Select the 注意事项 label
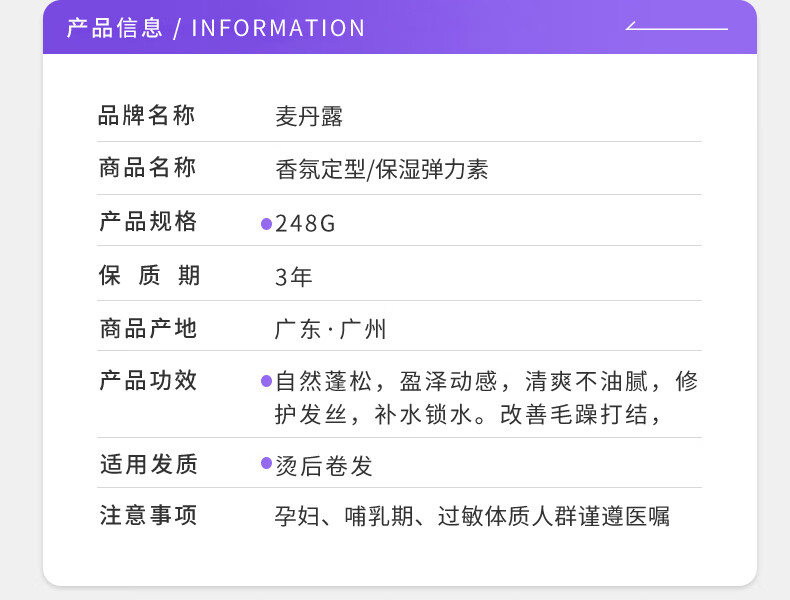This screenshot has height=600, width=790. point(148,516)
